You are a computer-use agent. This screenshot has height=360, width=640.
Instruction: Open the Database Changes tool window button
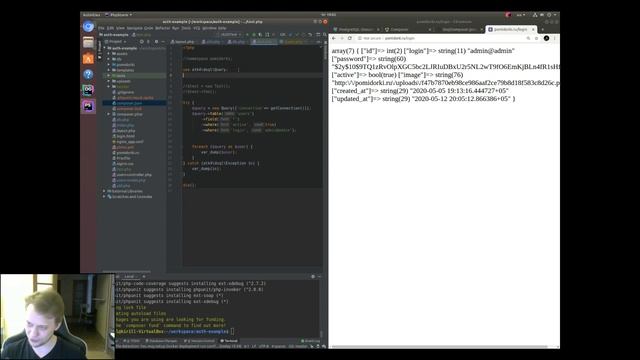click(x=162, y=341)
